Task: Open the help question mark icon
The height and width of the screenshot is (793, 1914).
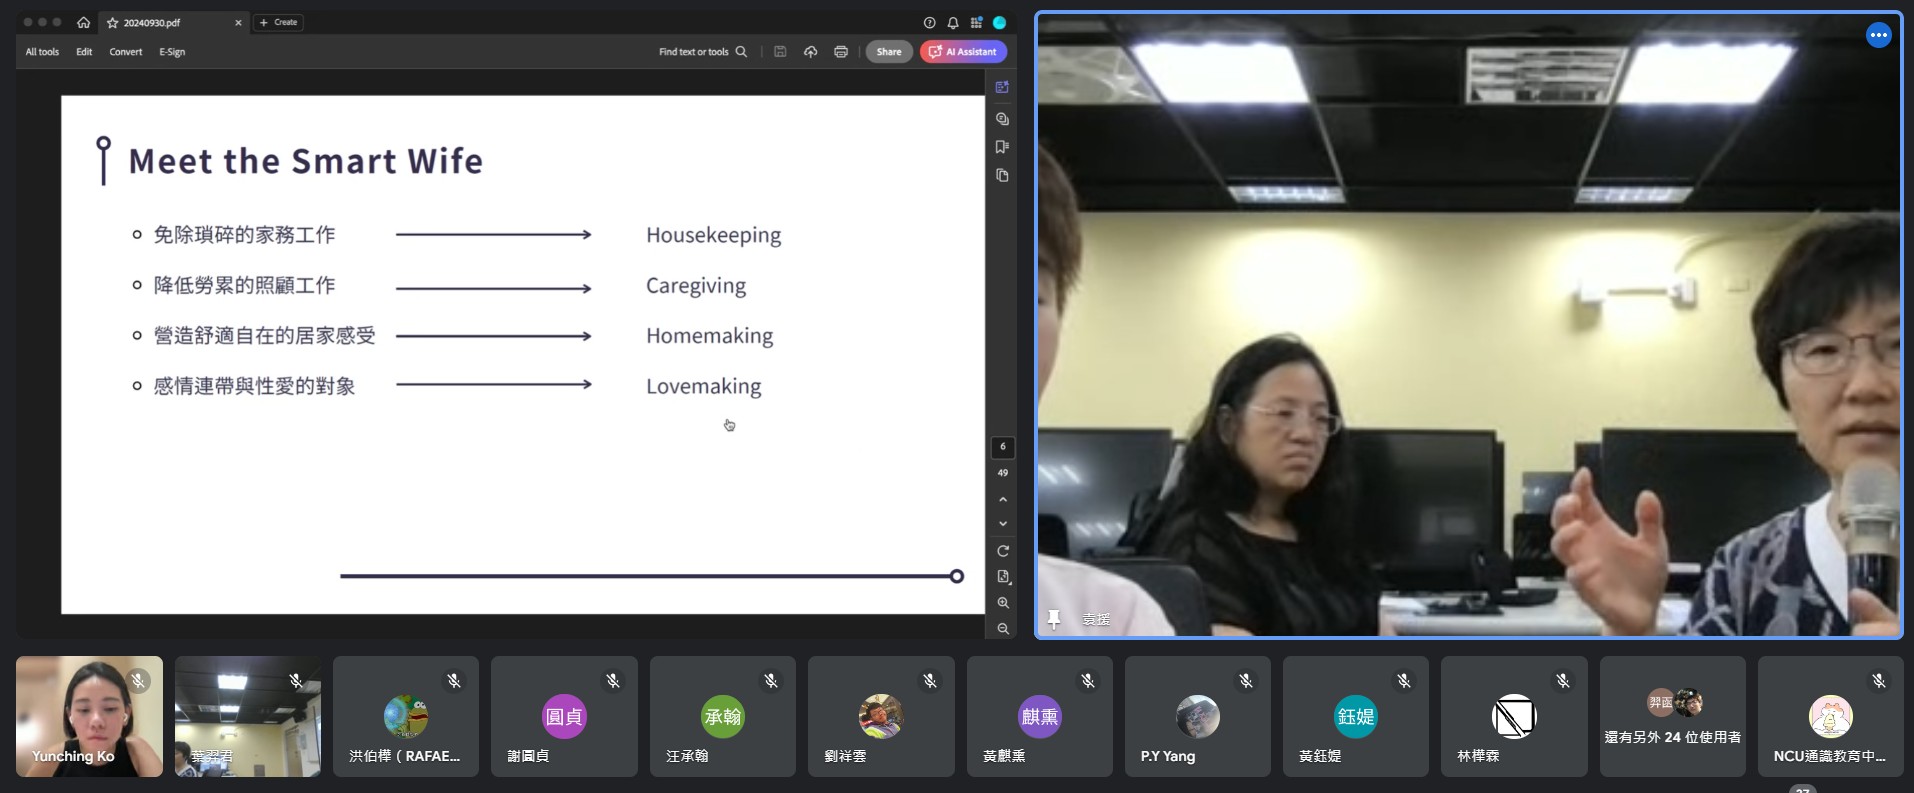Action: (929, 23)
